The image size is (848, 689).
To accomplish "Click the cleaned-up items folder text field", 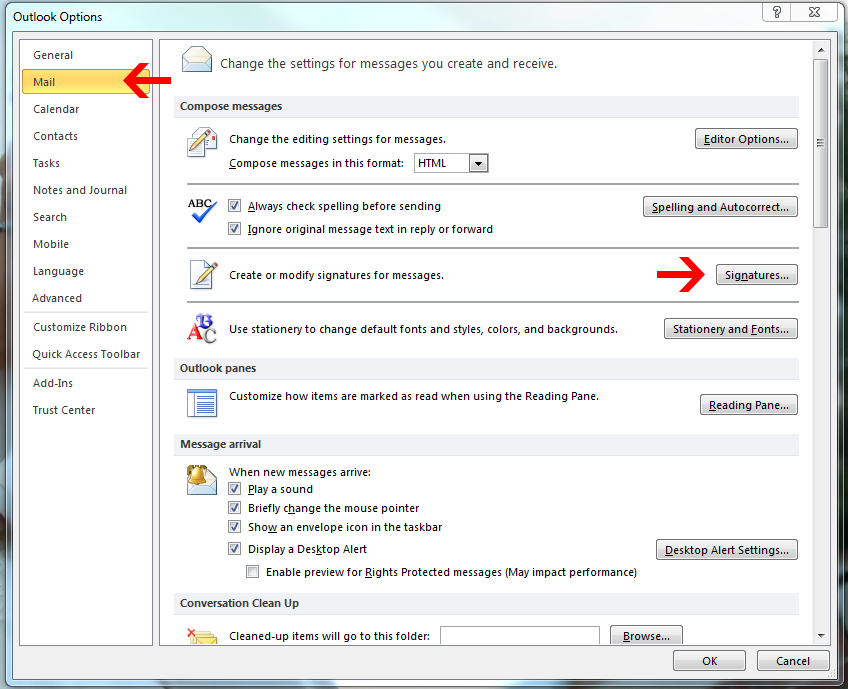I will [519, 636].
